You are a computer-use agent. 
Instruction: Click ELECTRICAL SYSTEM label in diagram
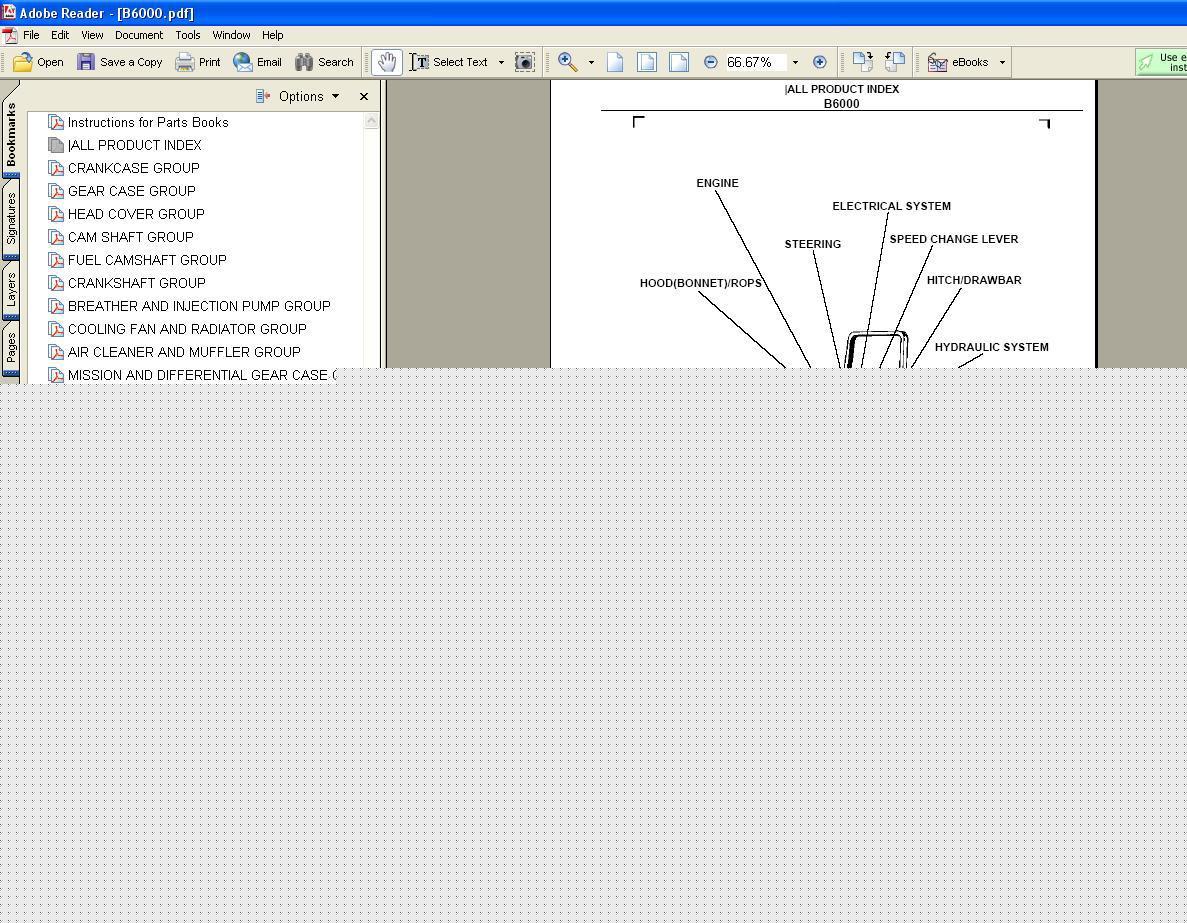892,206
